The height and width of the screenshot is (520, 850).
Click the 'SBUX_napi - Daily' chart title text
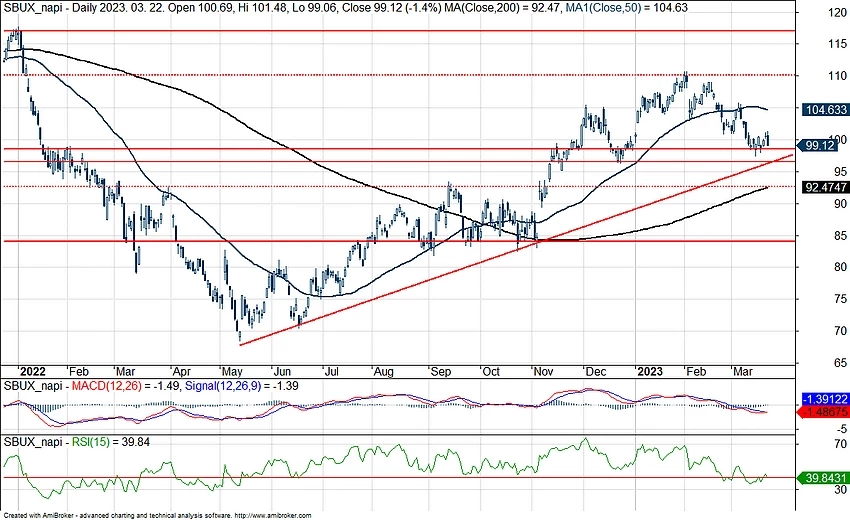coord(50,8)
